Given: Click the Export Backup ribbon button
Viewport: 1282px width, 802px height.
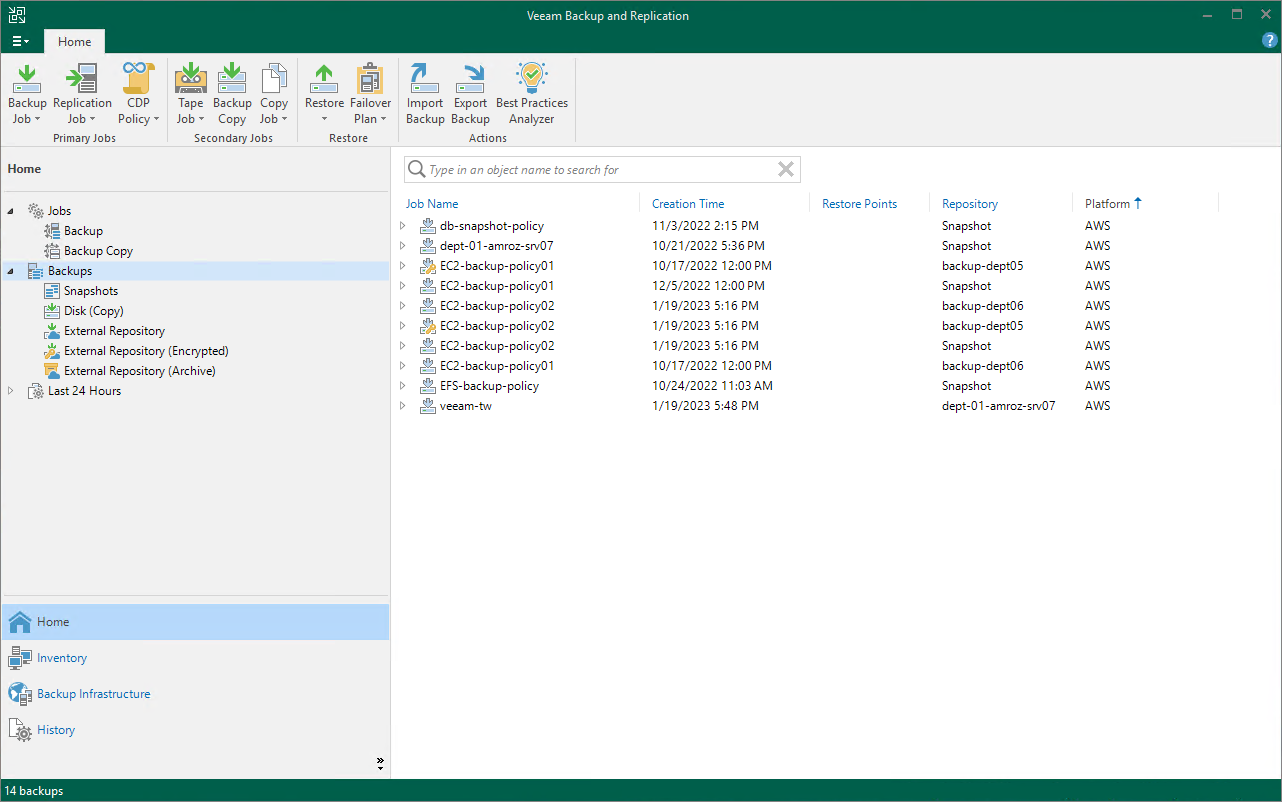Looking at the screenshot, I should (470, 94).
